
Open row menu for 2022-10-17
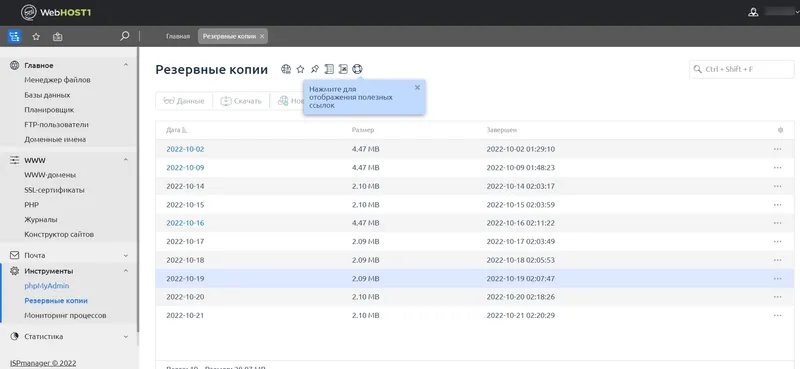tap(777, 241)
